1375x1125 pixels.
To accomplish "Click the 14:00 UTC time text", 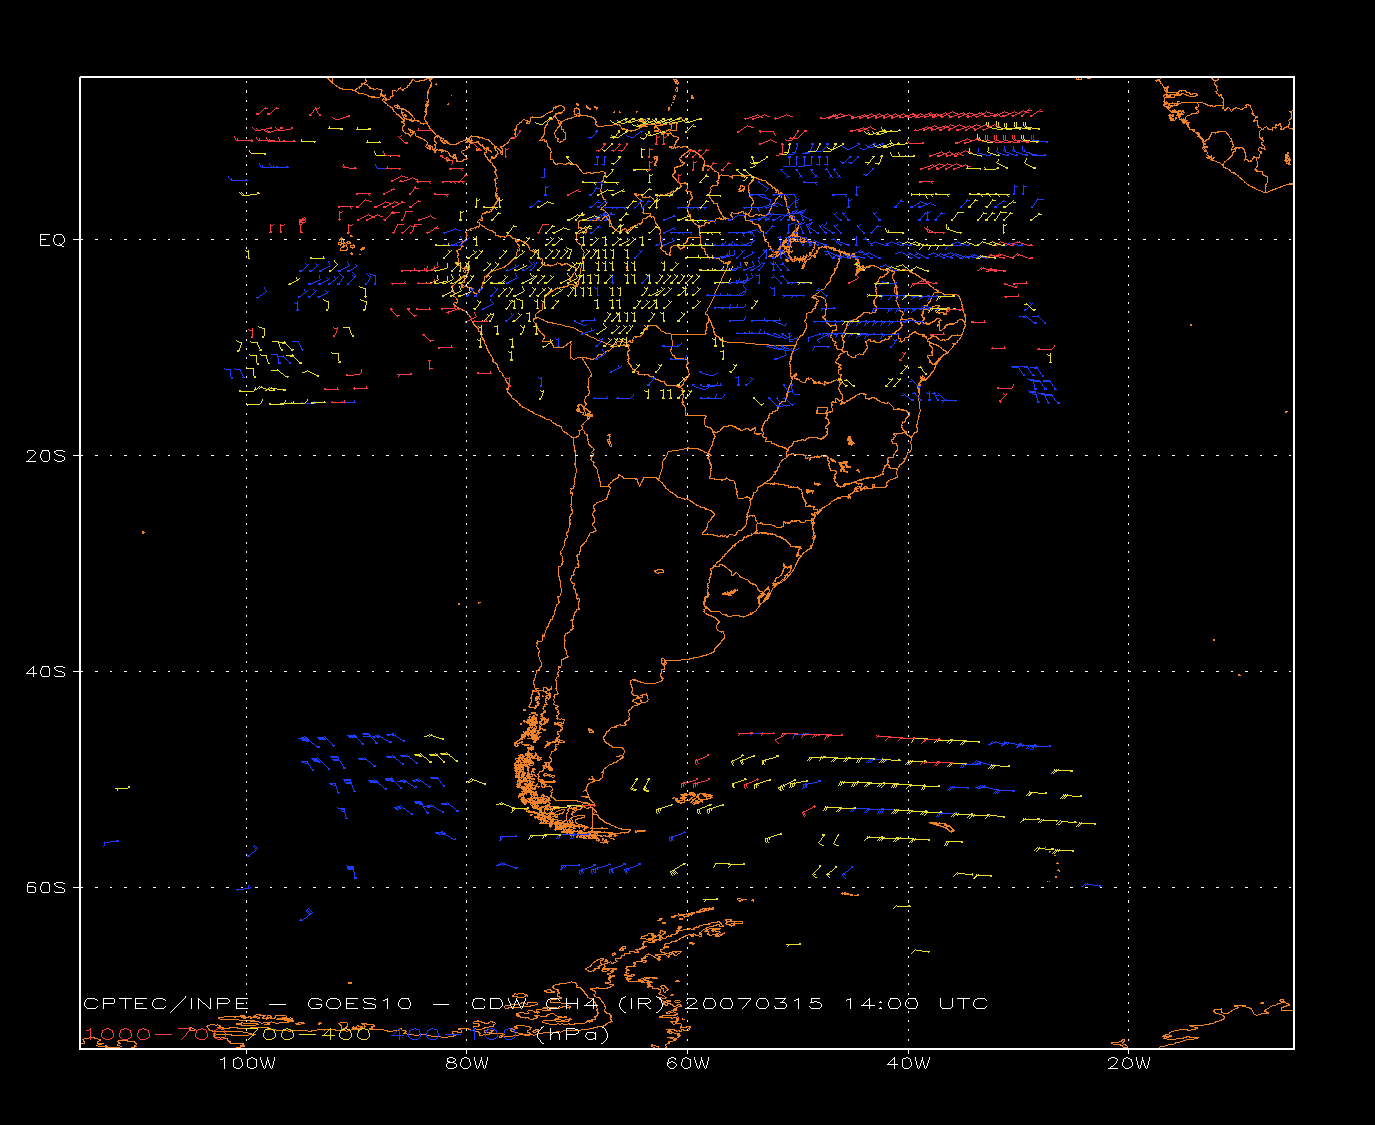I will pos(916,1003).
